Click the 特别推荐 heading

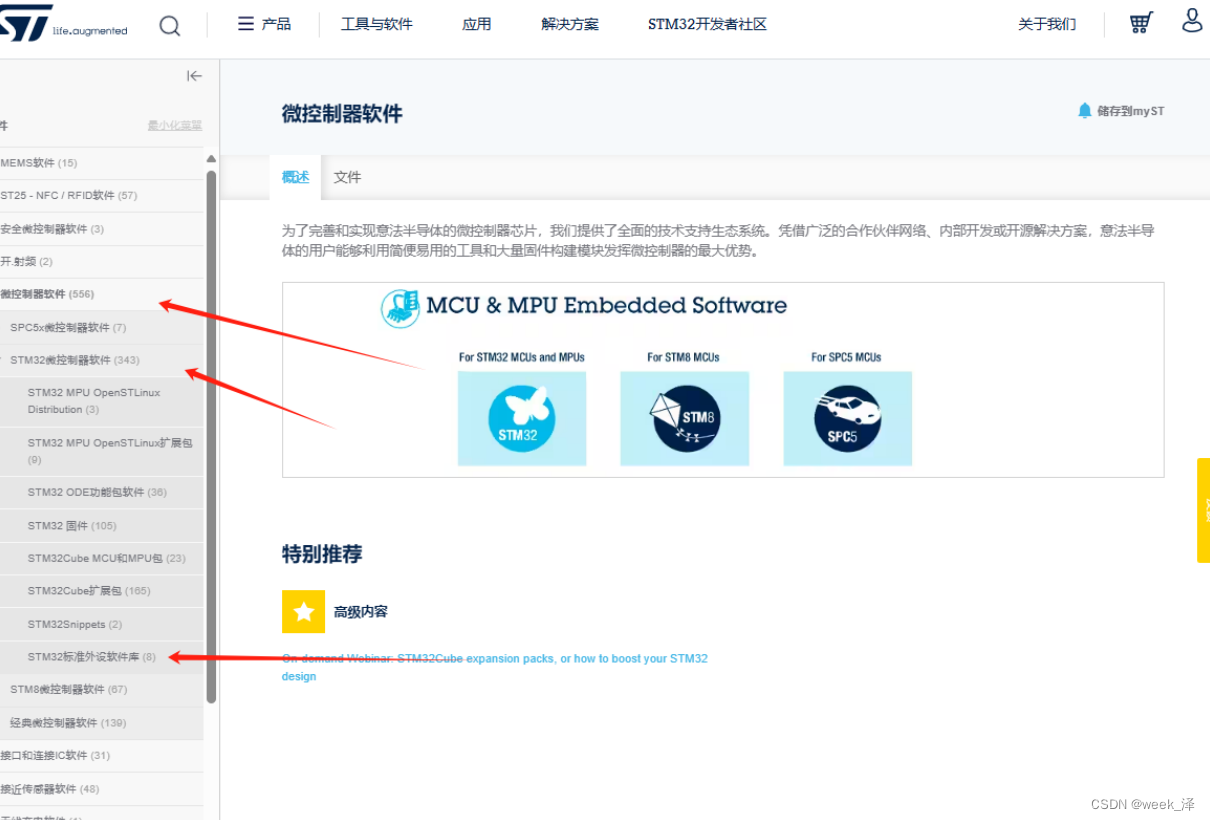(322, 554)
